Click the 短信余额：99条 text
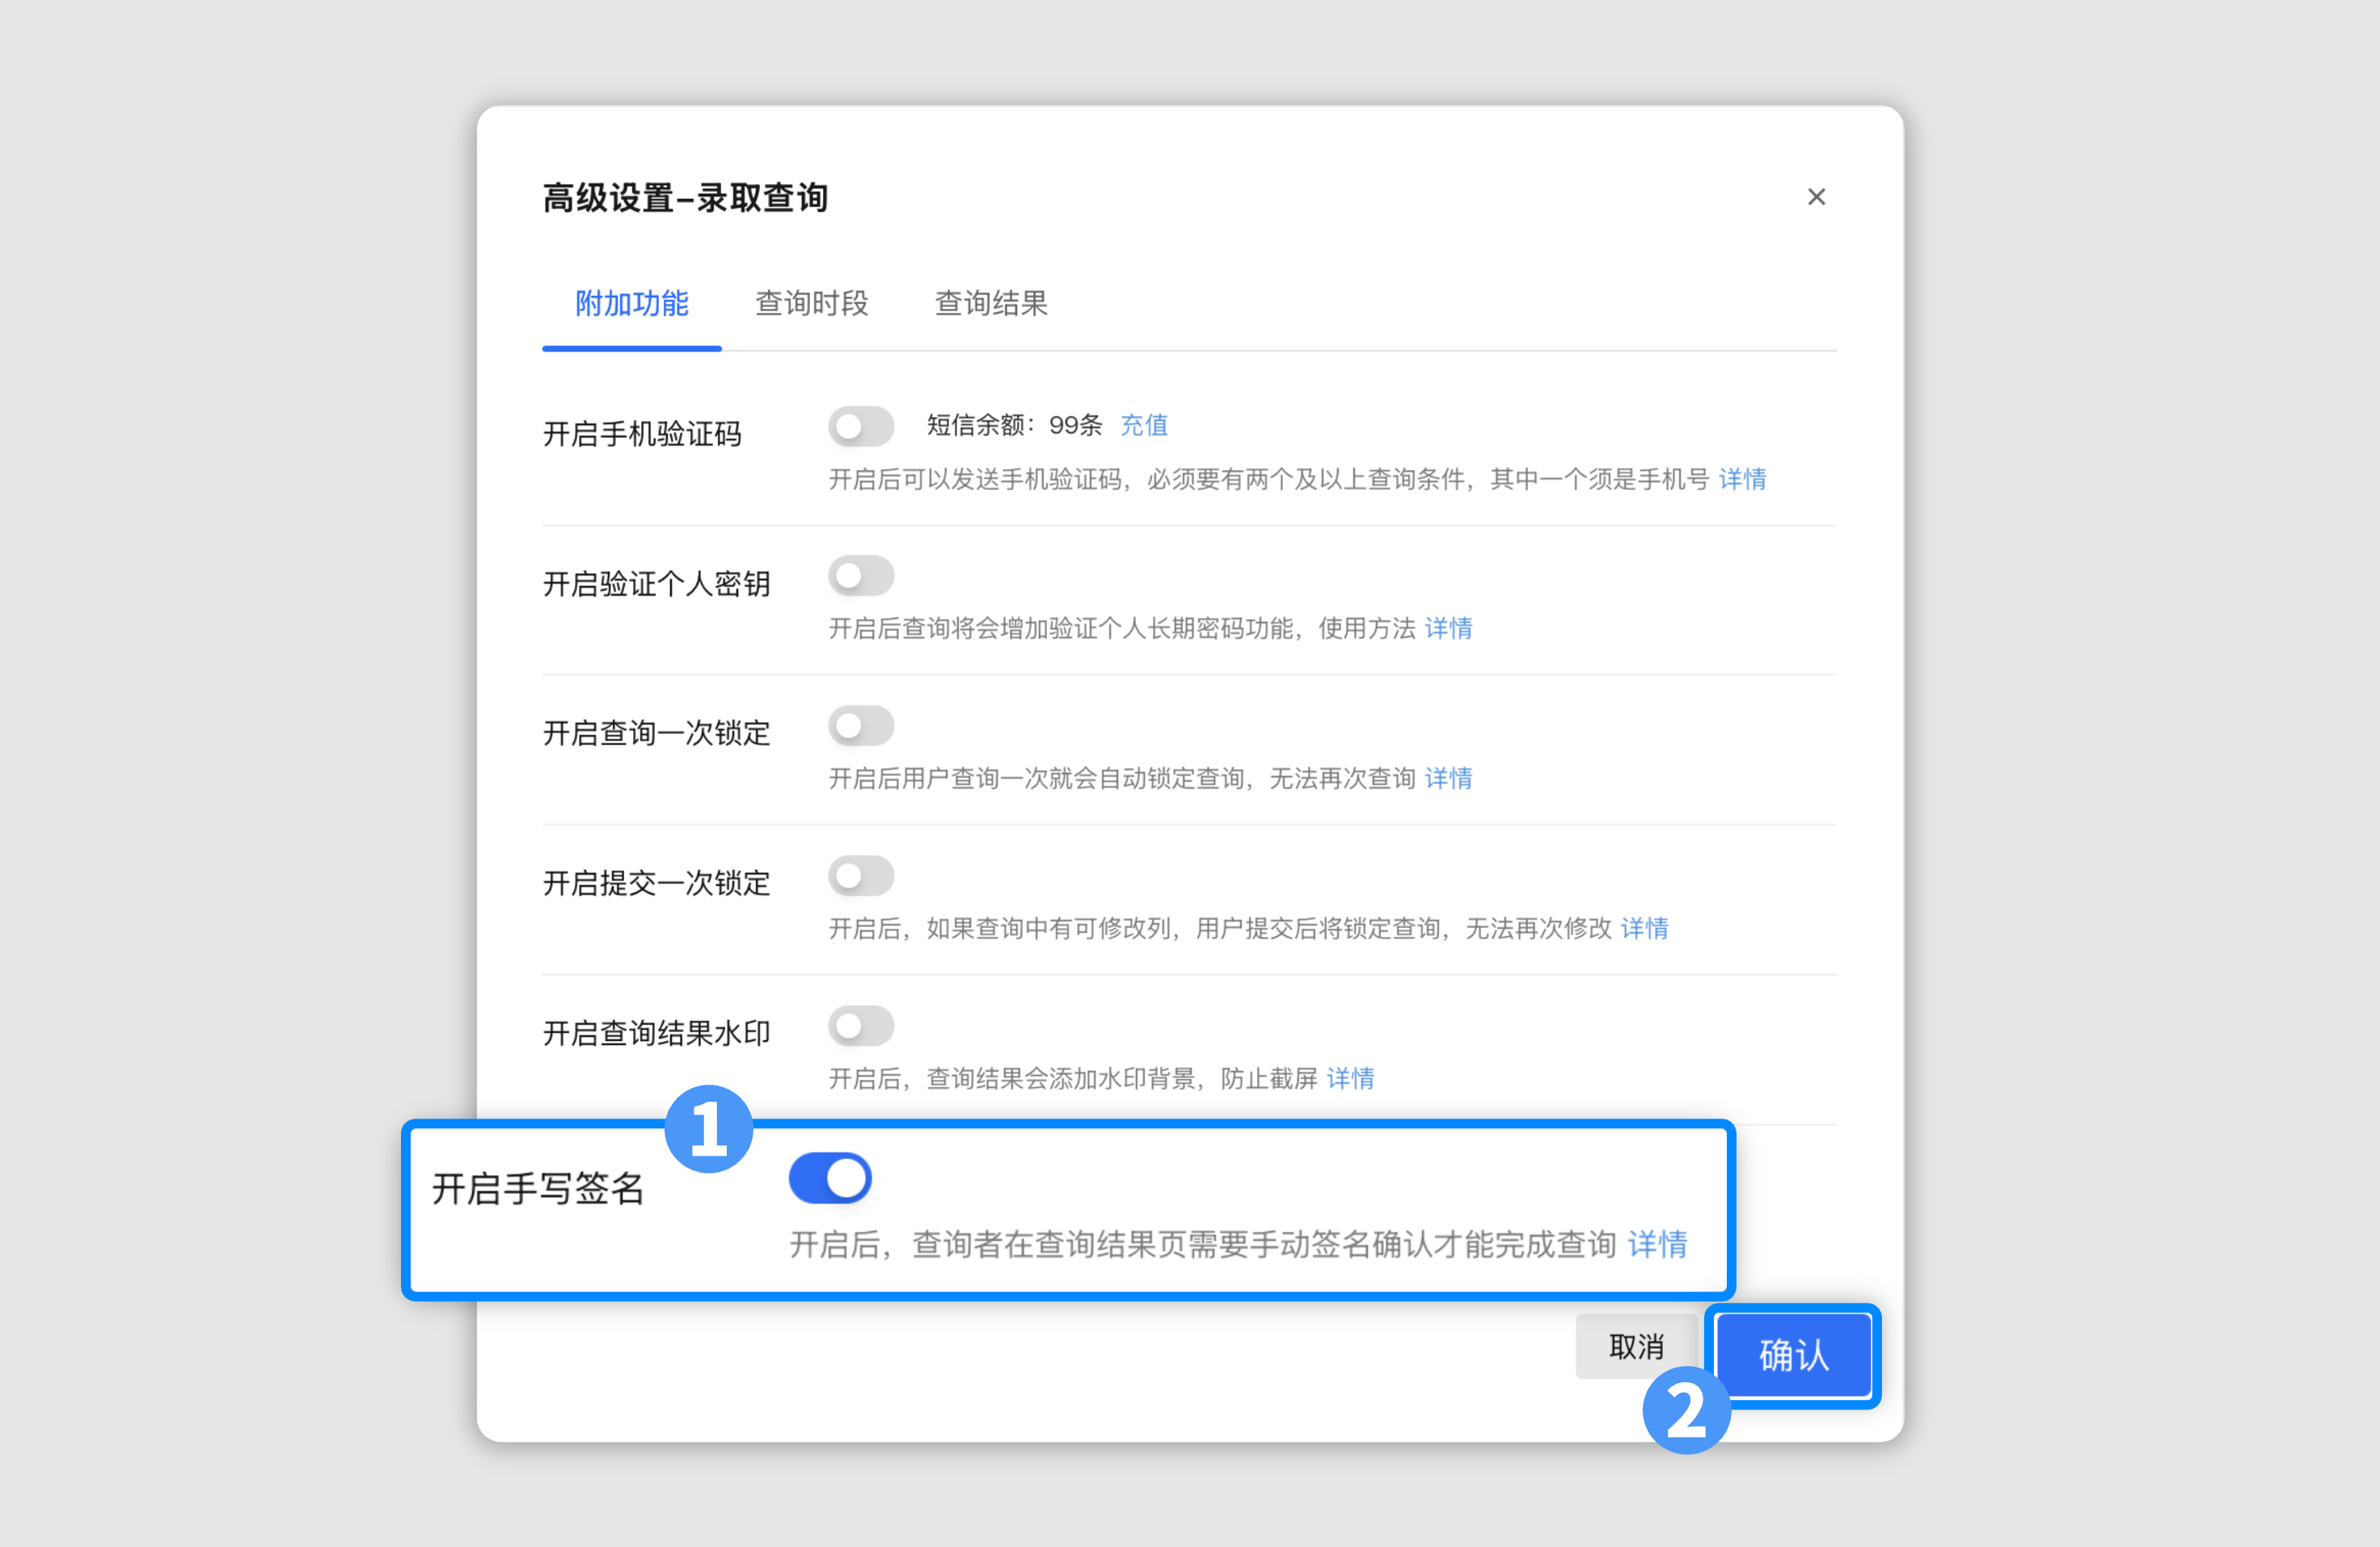Image resolution: width=2380 pixels, height=1547 pixels. pos(1014,425)
